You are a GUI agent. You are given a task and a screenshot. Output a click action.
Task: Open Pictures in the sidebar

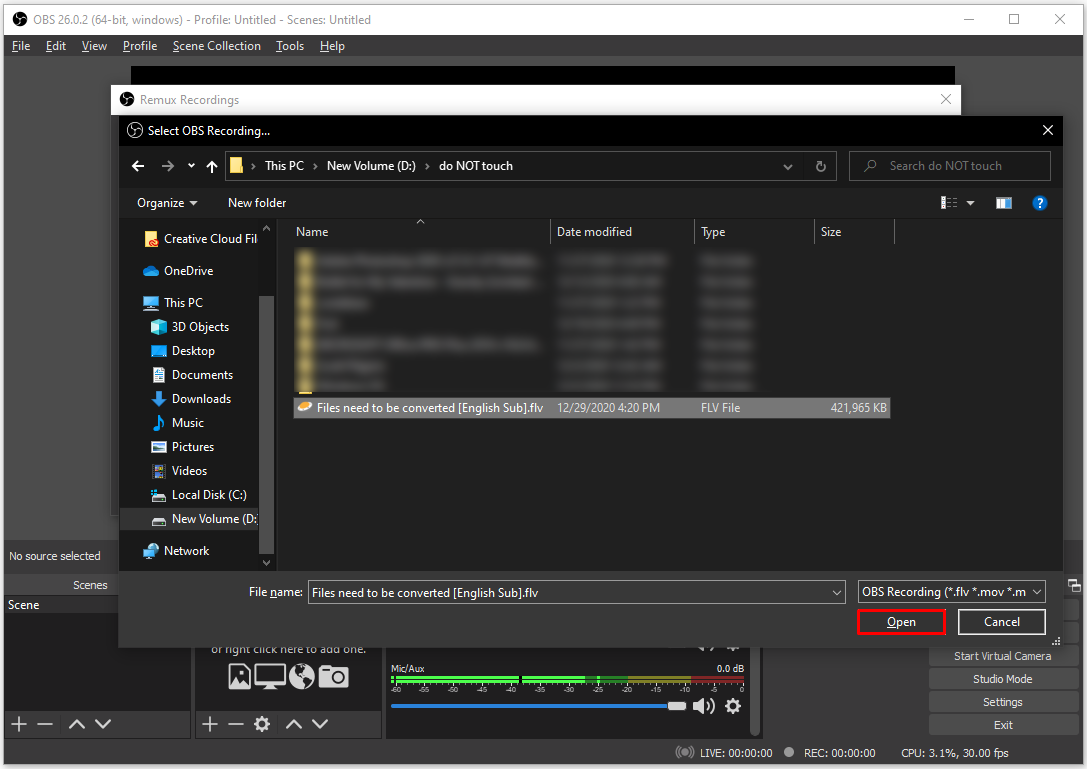[x=182, y=447]
